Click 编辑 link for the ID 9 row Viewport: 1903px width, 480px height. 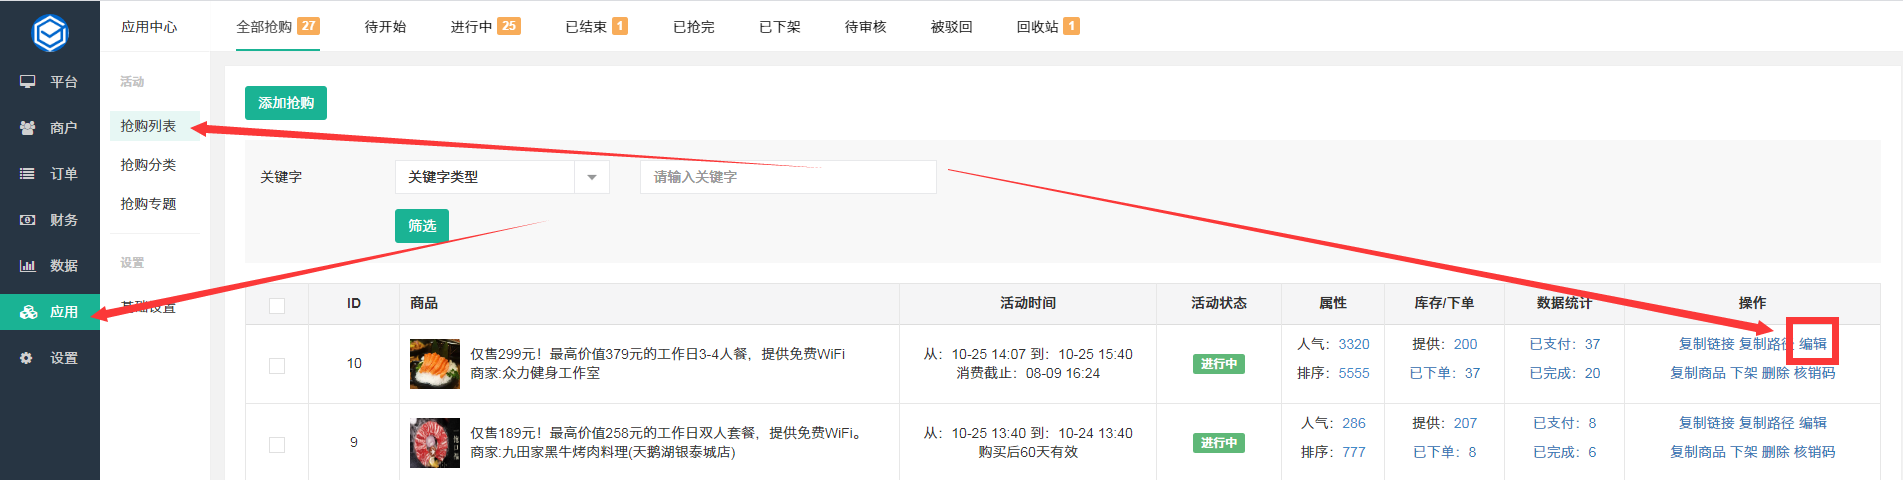1813,423
